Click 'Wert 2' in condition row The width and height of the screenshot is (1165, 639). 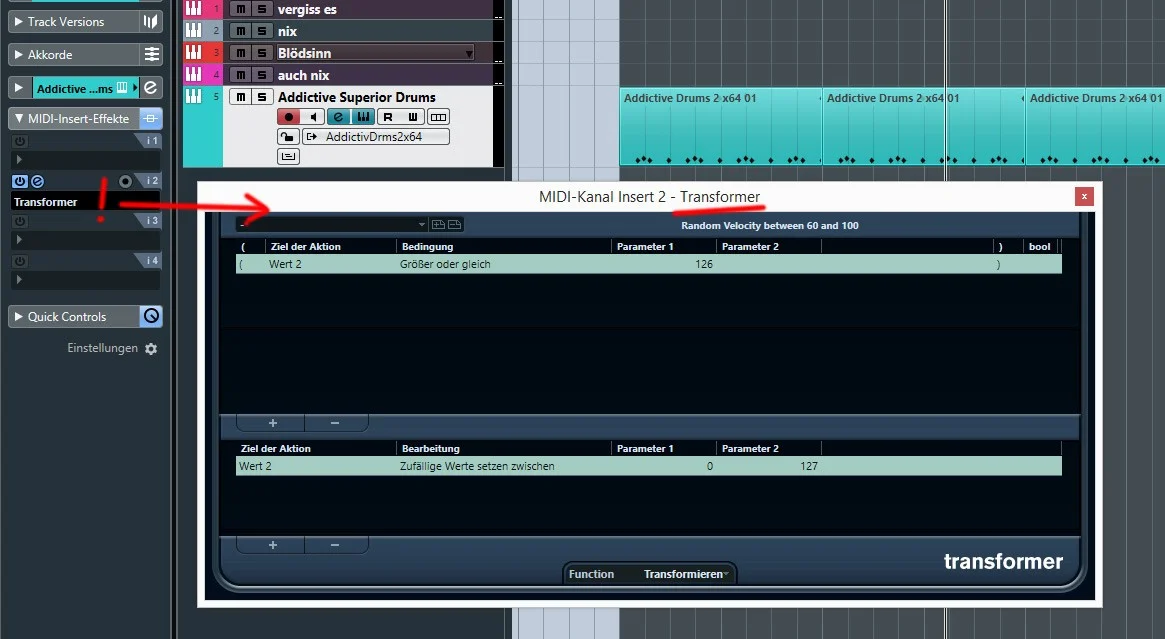(x=285, y=264)
